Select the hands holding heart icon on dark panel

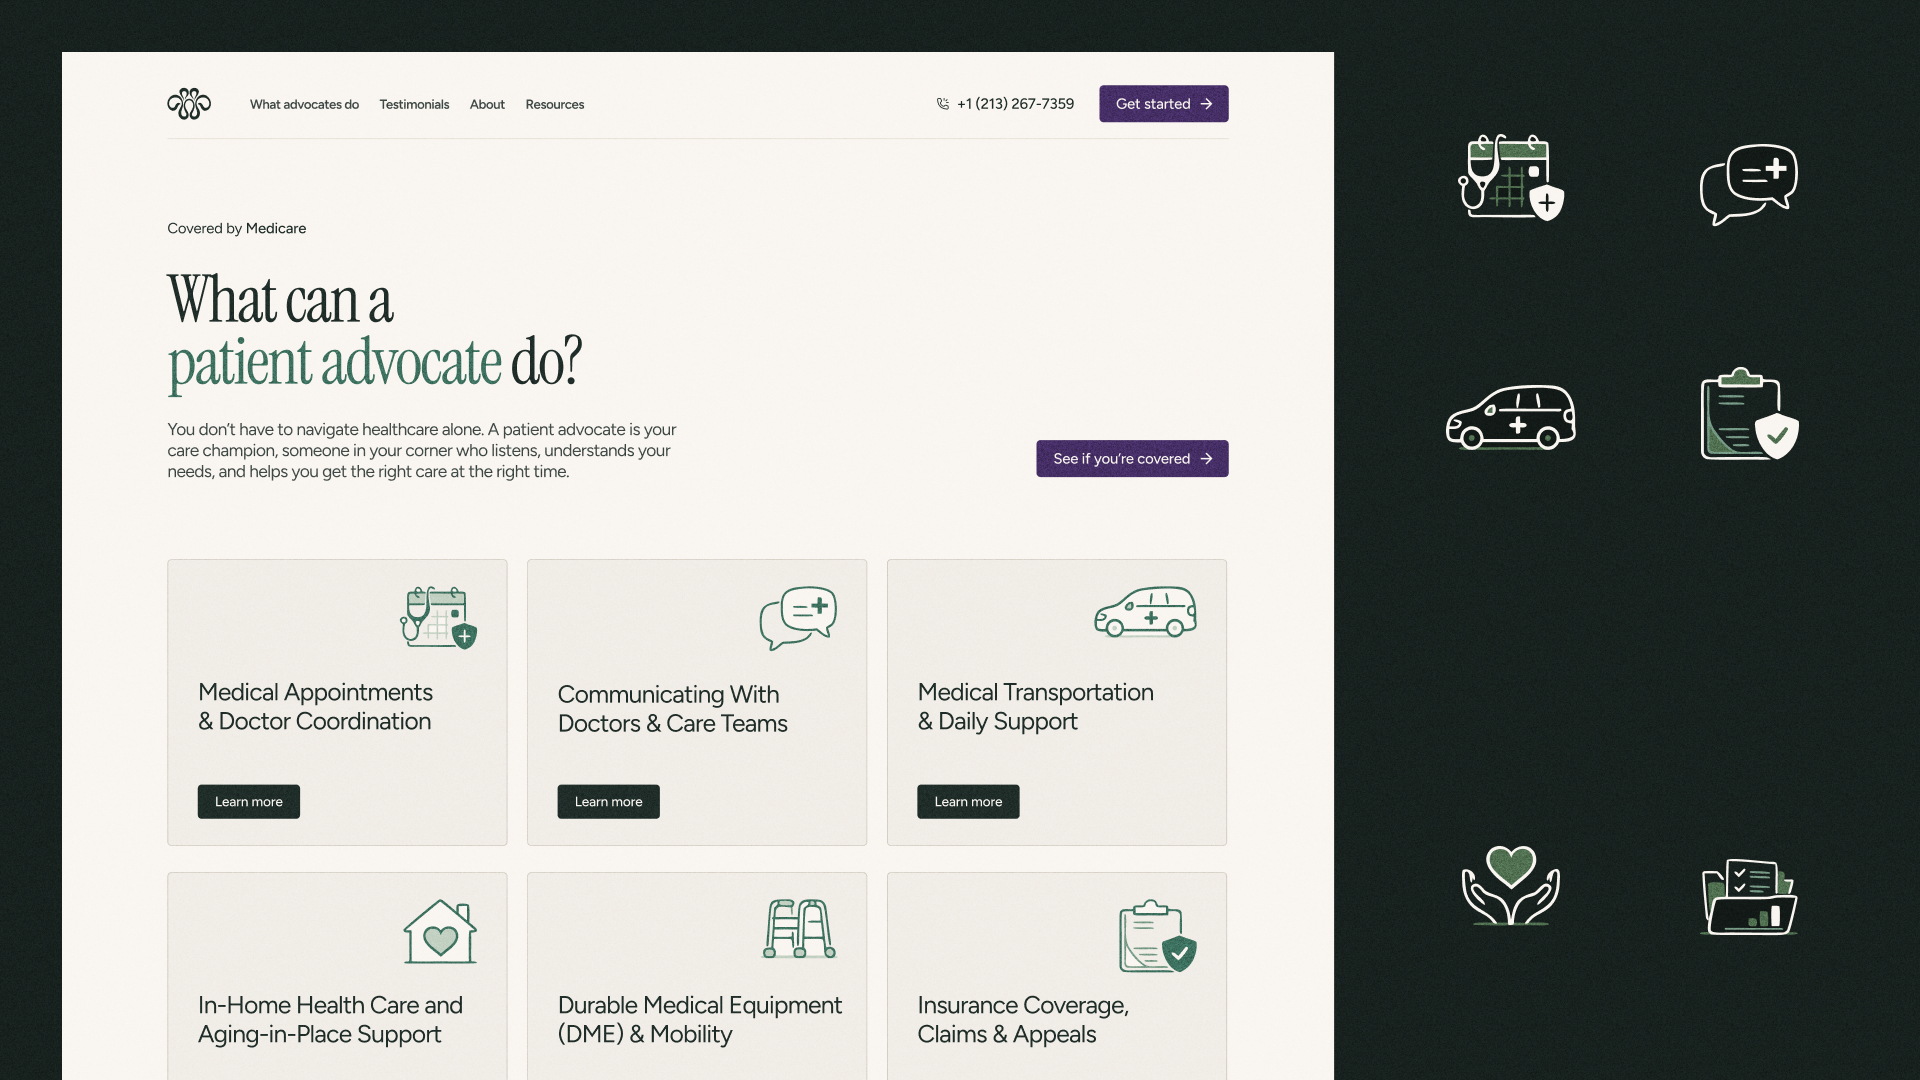1511,886
